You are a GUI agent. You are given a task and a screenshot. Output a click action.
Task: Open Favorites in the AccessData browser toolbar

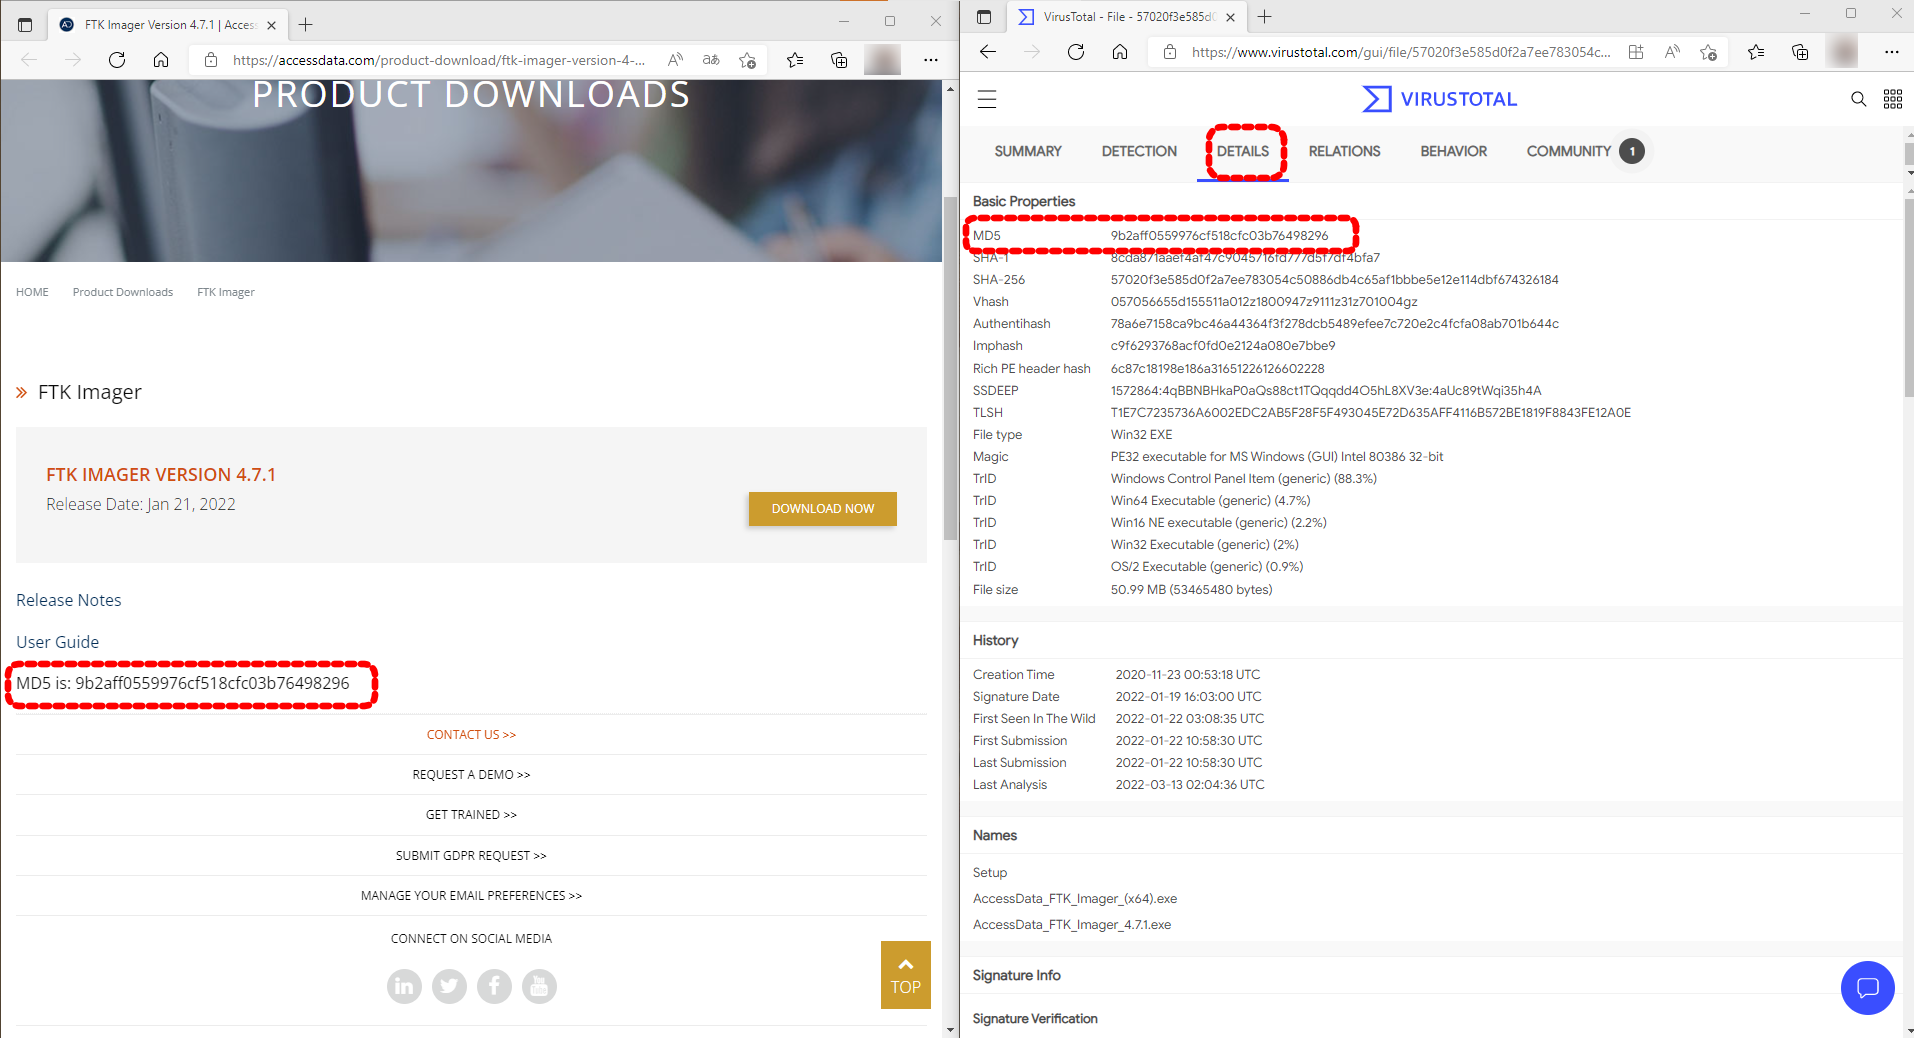pos(795,60)
